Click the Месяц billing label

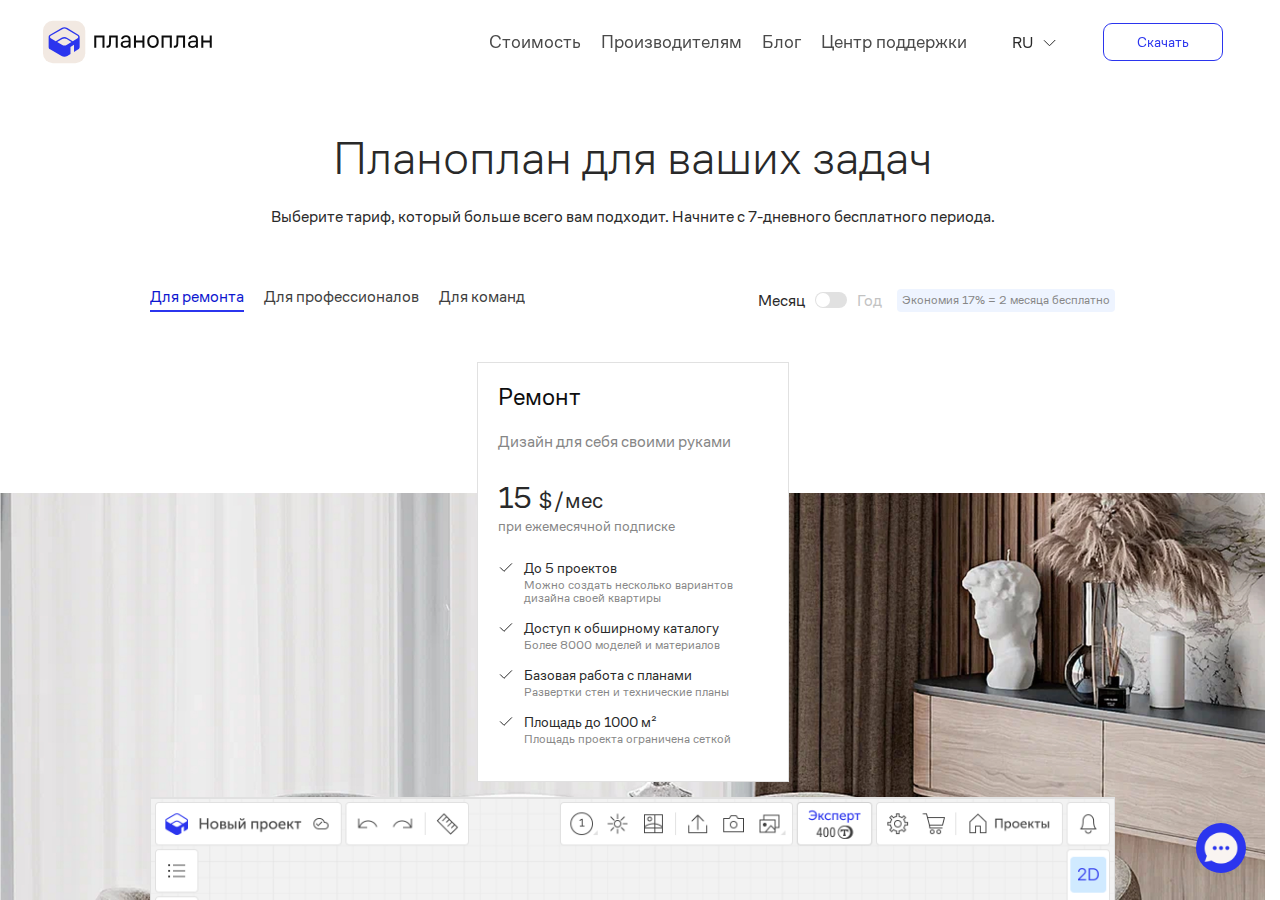(782, 301)
